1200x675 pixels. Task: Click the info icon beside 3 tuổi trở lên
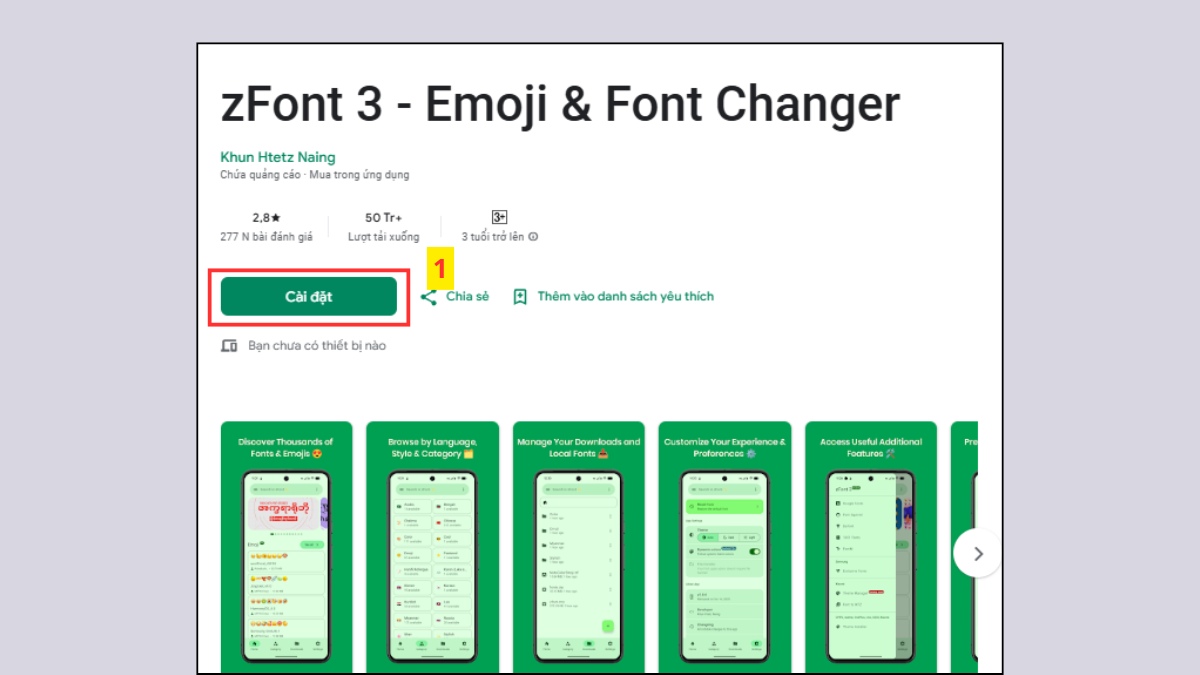tap(533, 237)
